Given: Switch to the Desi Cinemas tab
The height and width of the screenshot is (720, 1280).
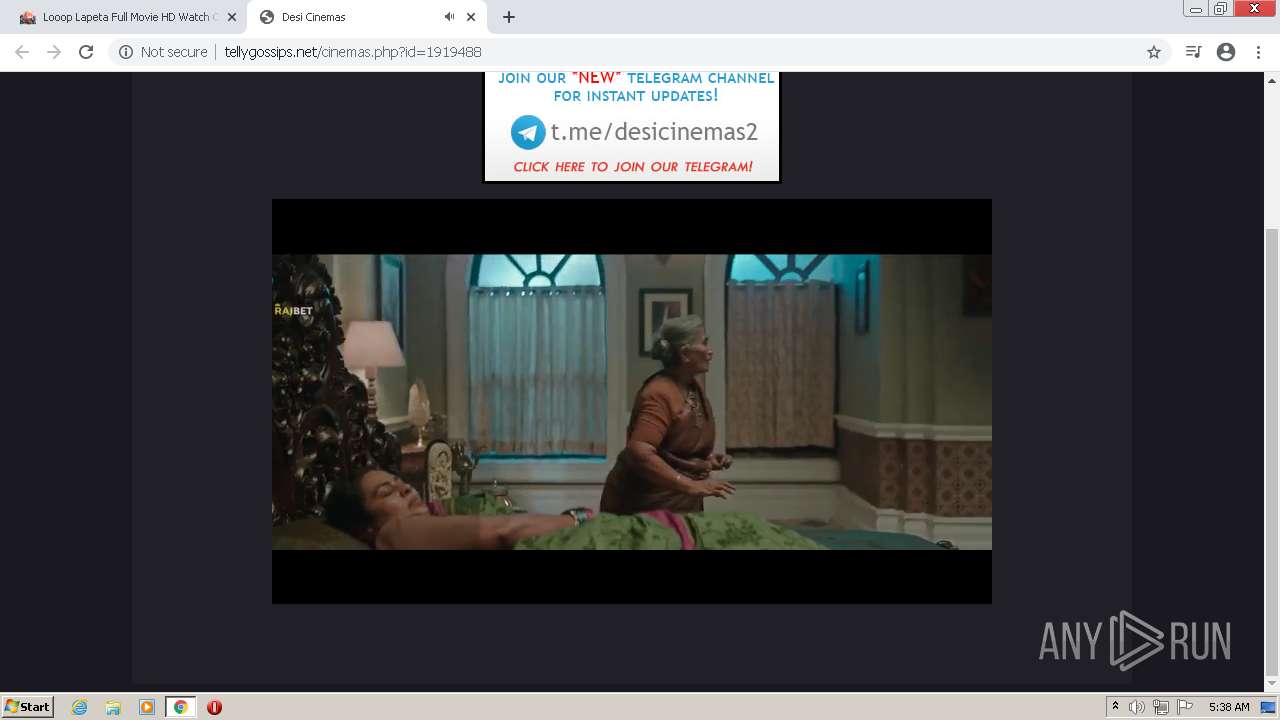Looking at the screenshot, I should 368,17.
